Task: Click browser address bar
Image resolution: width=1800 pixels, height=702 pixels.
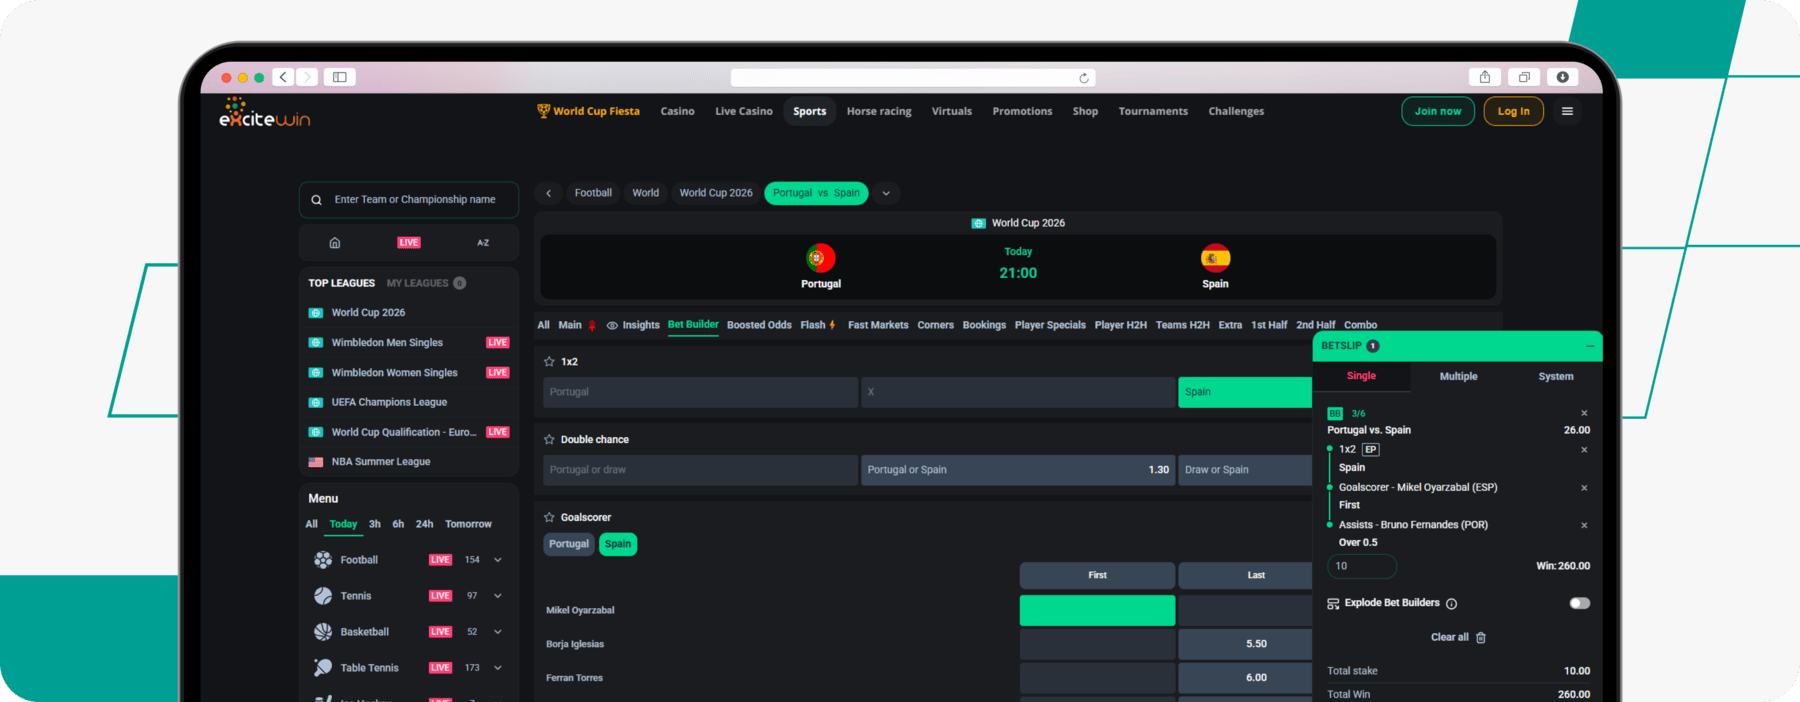Action: 913,78
